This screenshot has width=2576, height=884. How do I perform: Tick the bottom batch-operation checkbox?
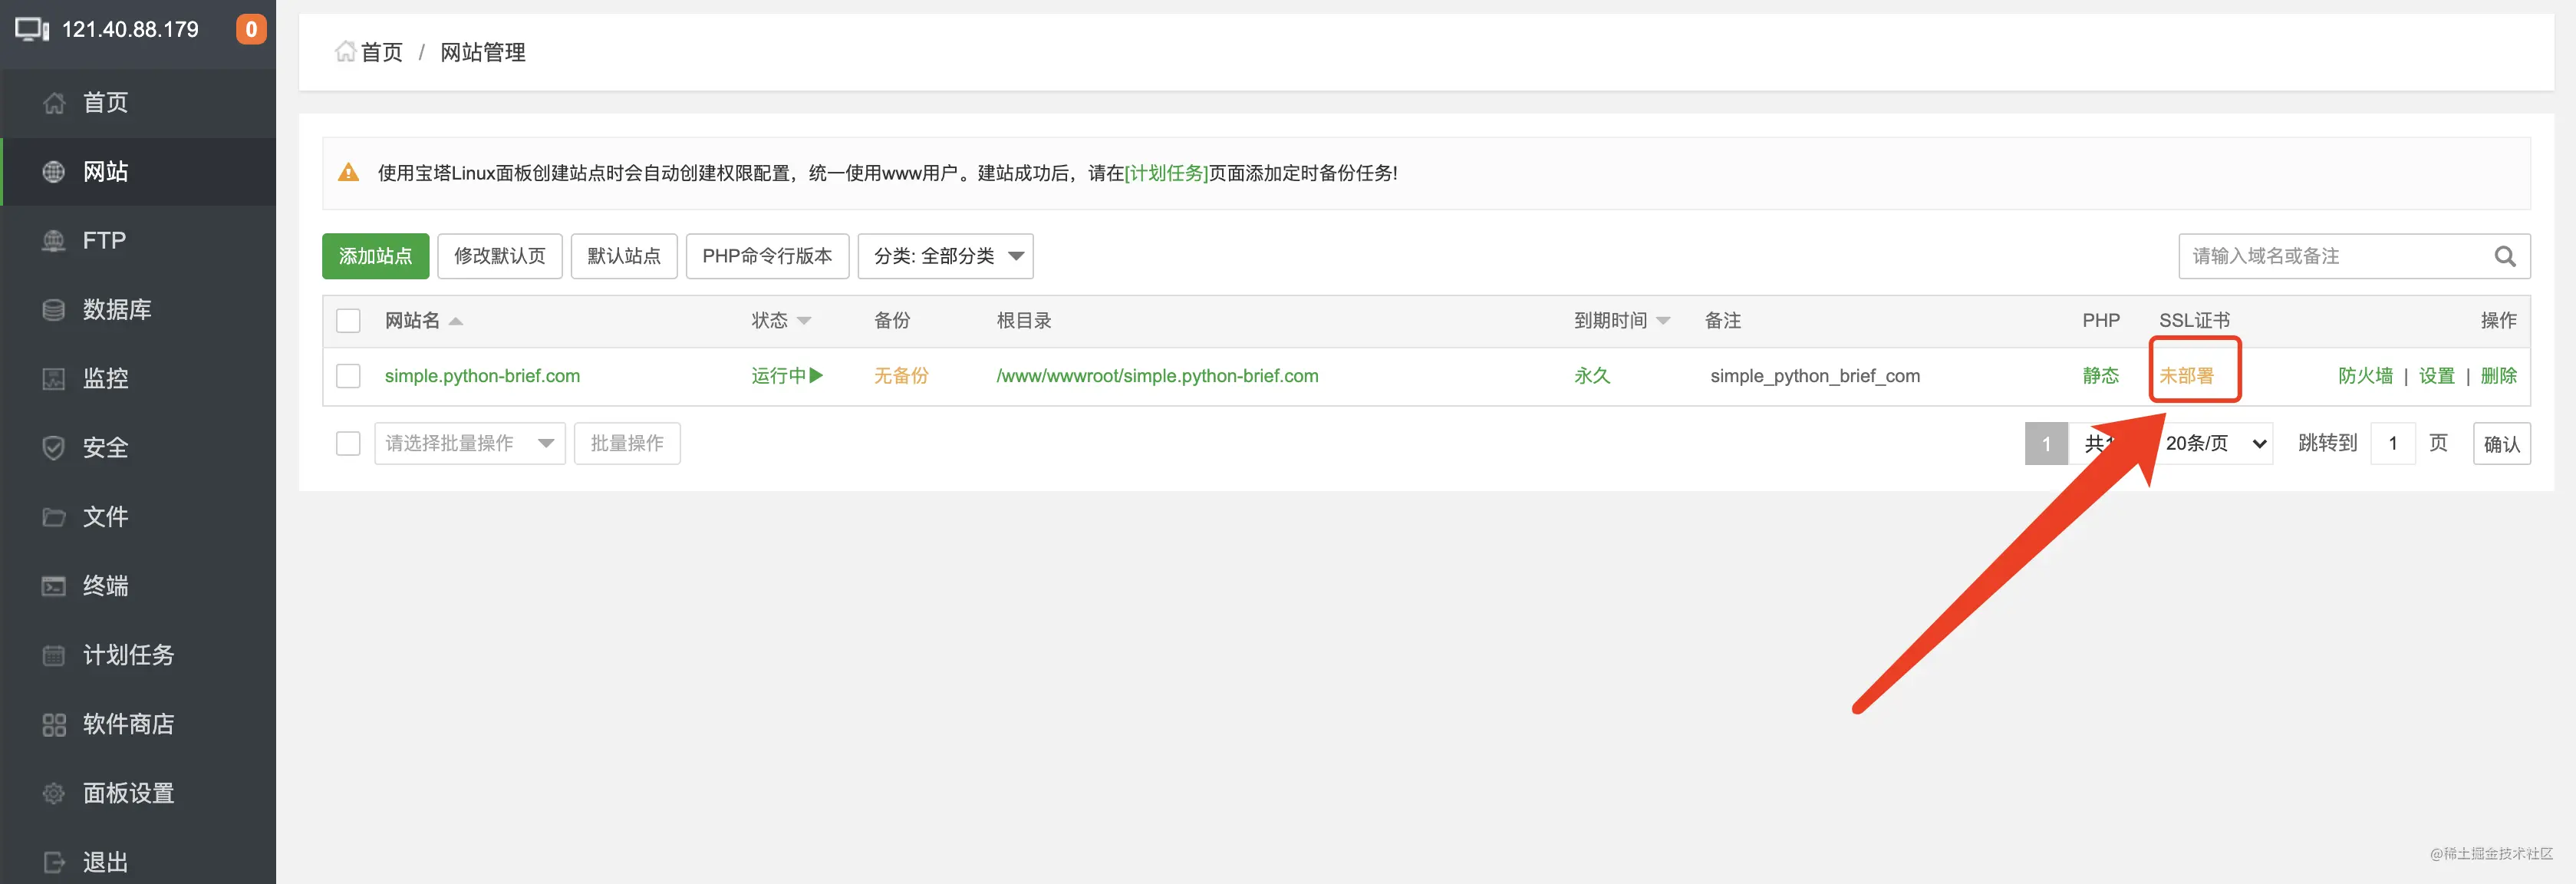348,443
